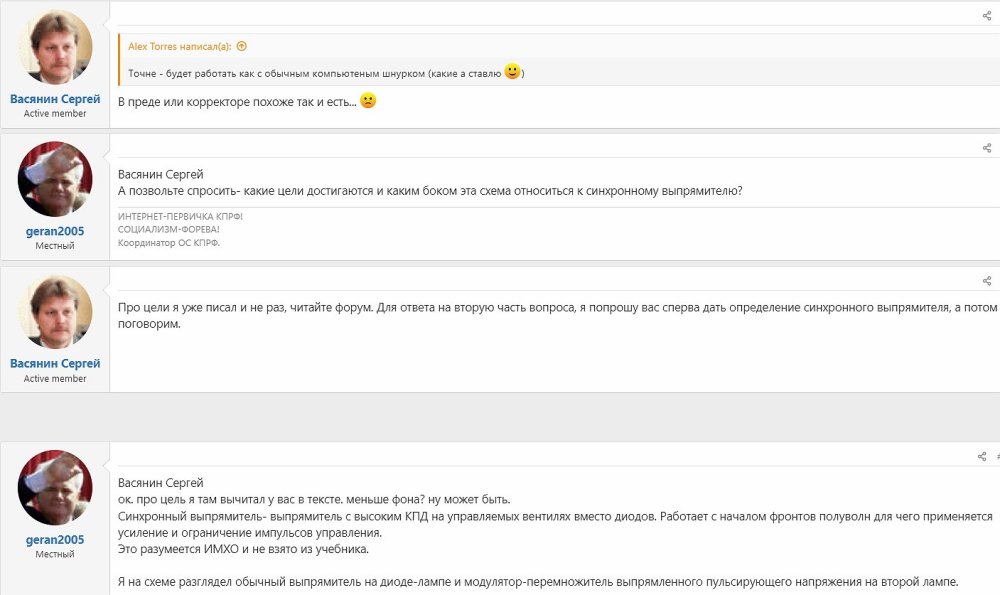This screenshot has height=595, width=1000.
Task: Share the bottom post defining synchronous rectifier
Action: click(x=981, y=456)
